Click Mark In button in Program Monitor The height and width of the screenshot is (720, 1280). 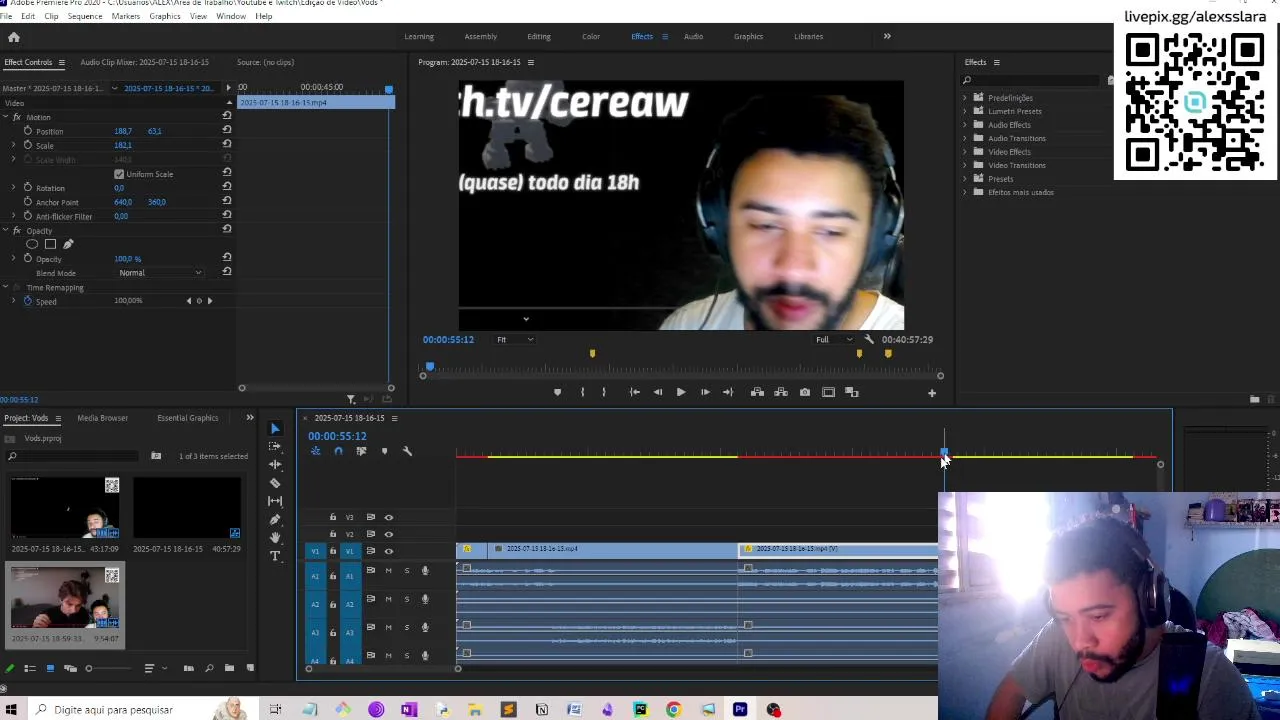pos(582,392)
